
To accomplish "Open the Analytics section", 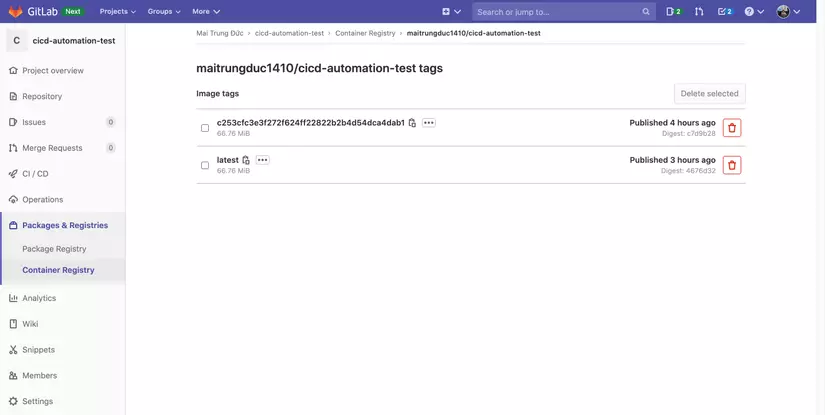I will tap(39, 298).
